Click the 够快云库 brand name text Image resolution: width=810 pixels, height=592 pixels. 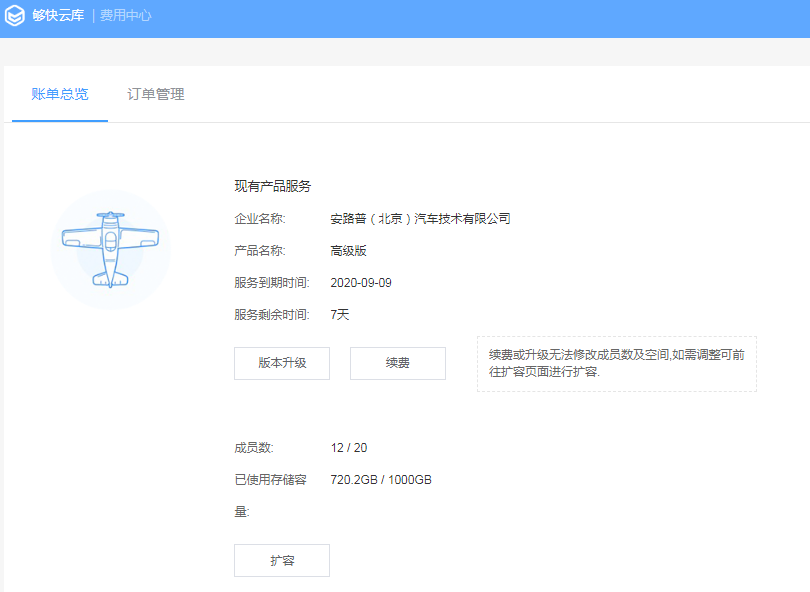(58, 15)
